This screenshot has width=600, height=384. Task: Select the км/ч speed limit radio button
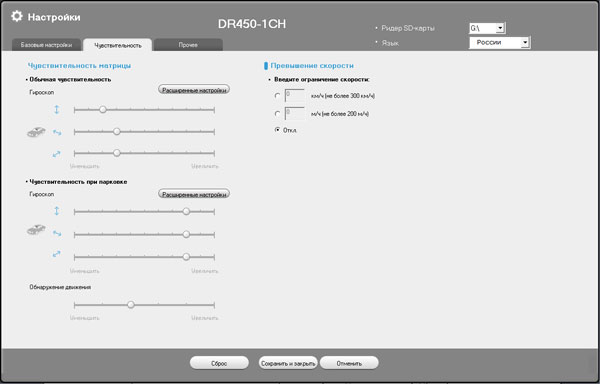pyautogui.click(x=277, y=96)
